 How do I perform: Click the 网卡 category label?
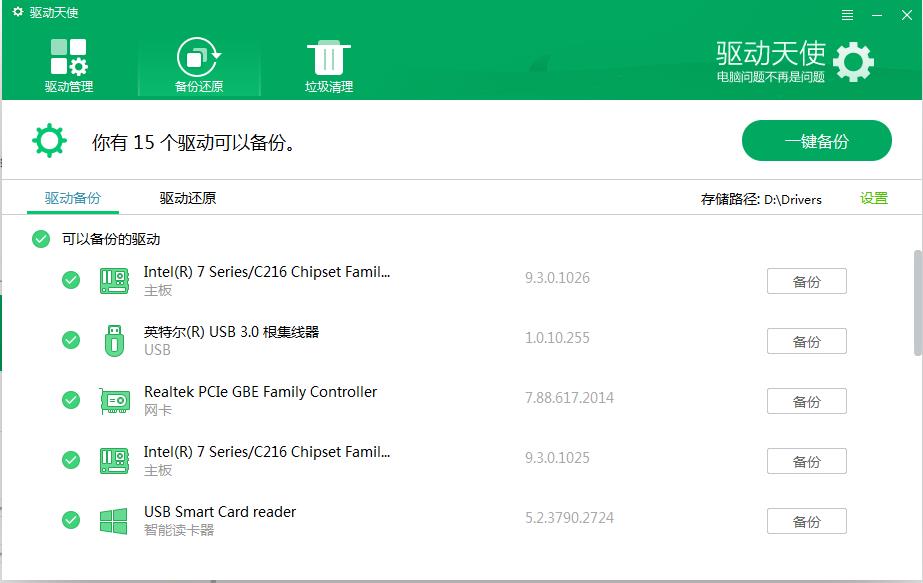[x=158, y=410]
